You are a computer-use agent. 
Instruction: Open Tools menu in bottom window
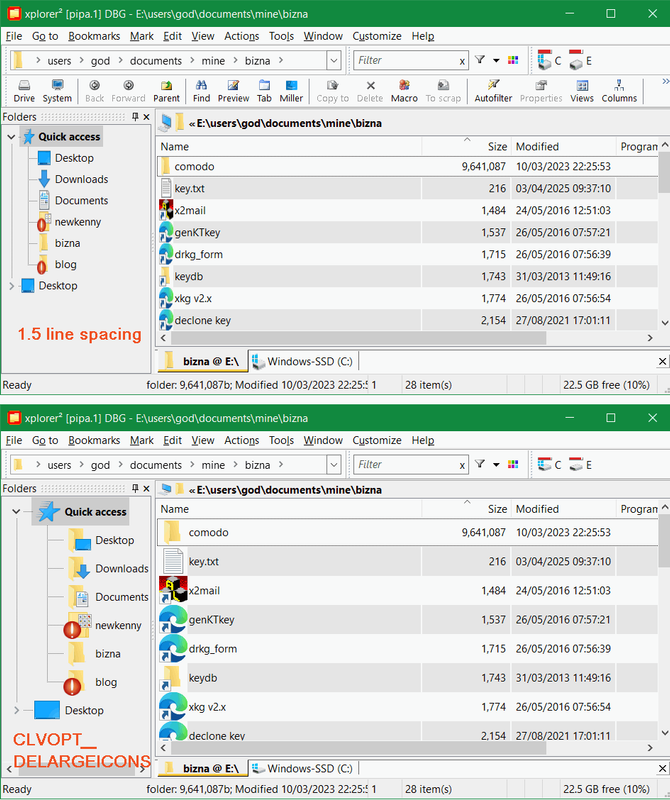point(282,440)
